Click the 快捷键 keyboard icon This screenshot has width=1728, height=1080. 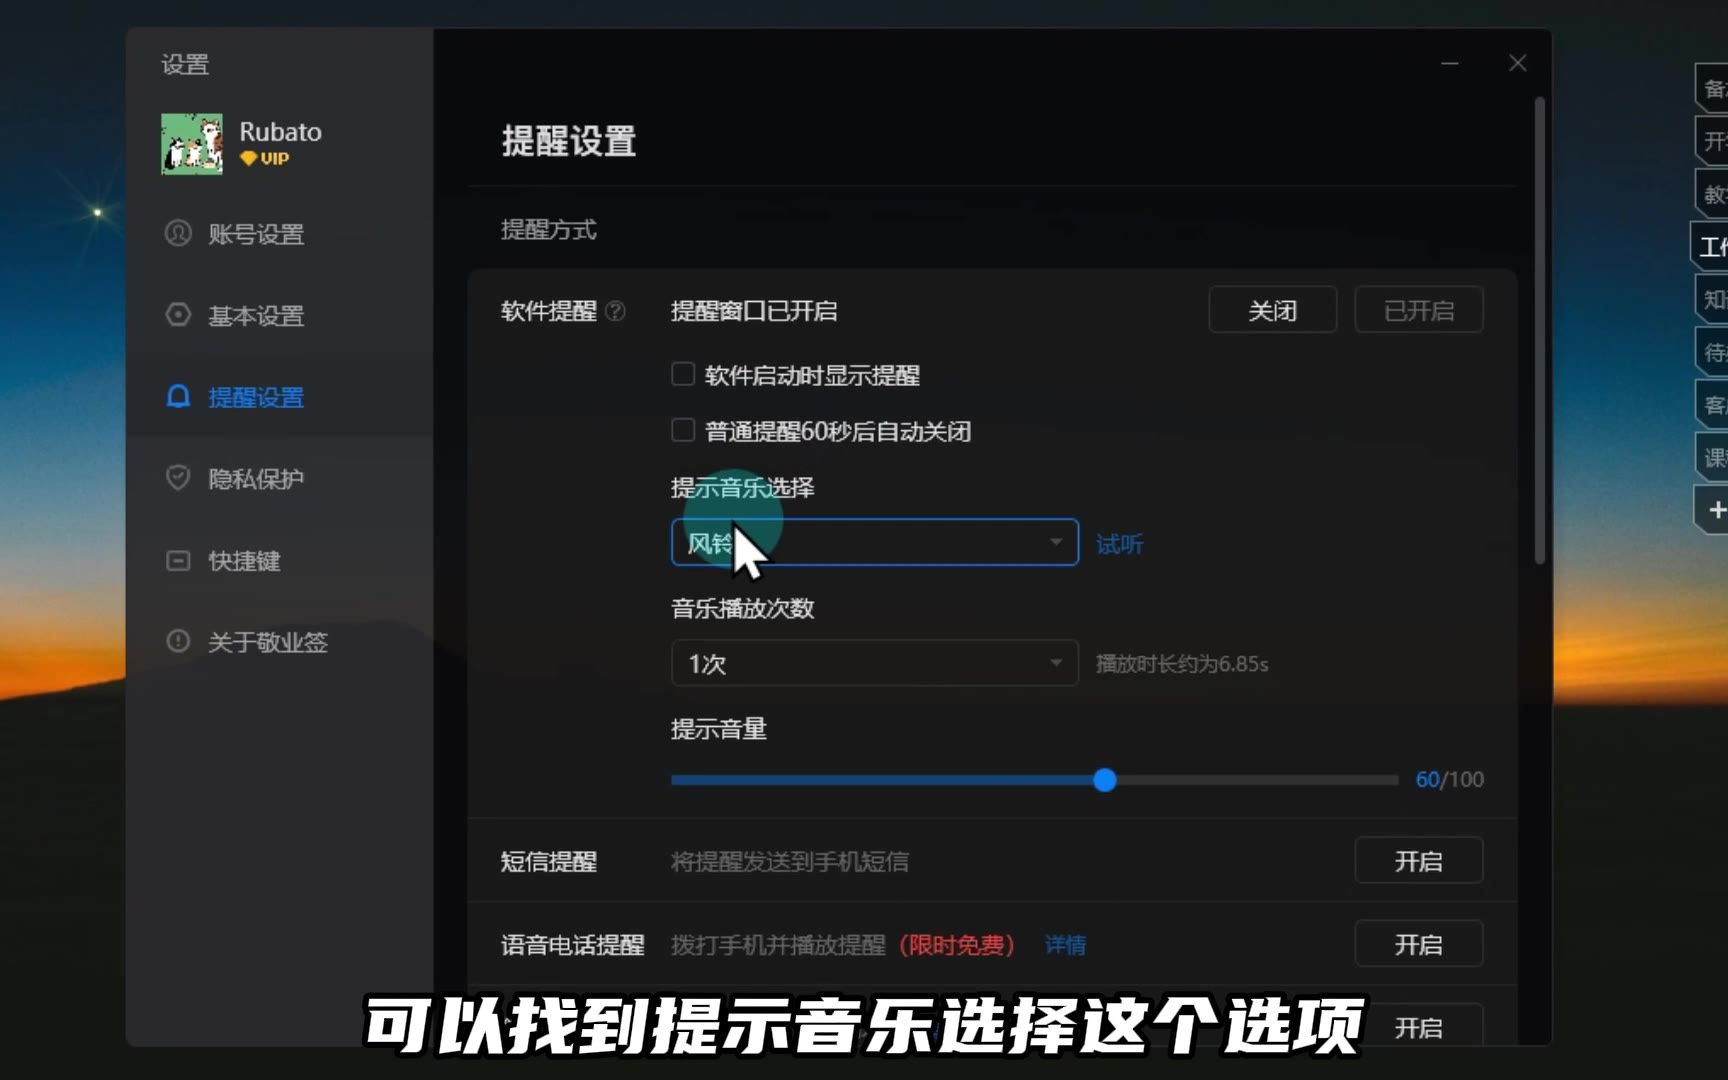coord(178,560)
